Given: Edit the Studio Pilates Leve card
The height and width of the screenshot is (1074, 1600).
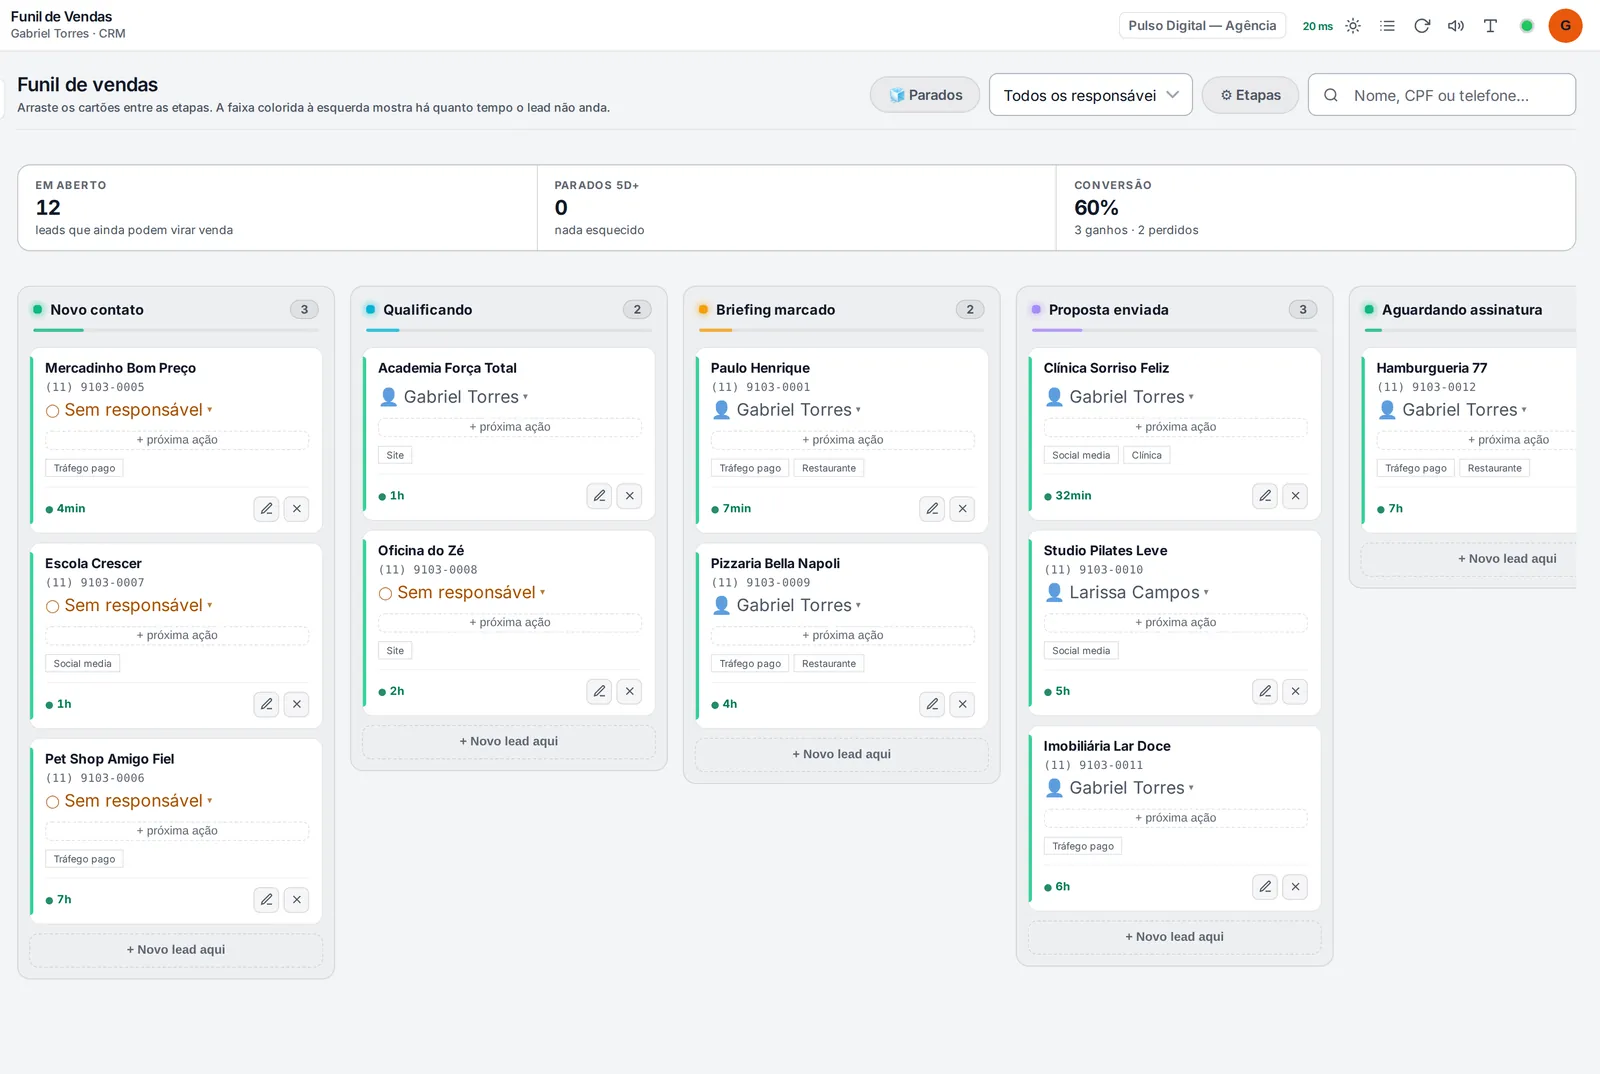Looking at the screenshot, I should (1265, 691).
